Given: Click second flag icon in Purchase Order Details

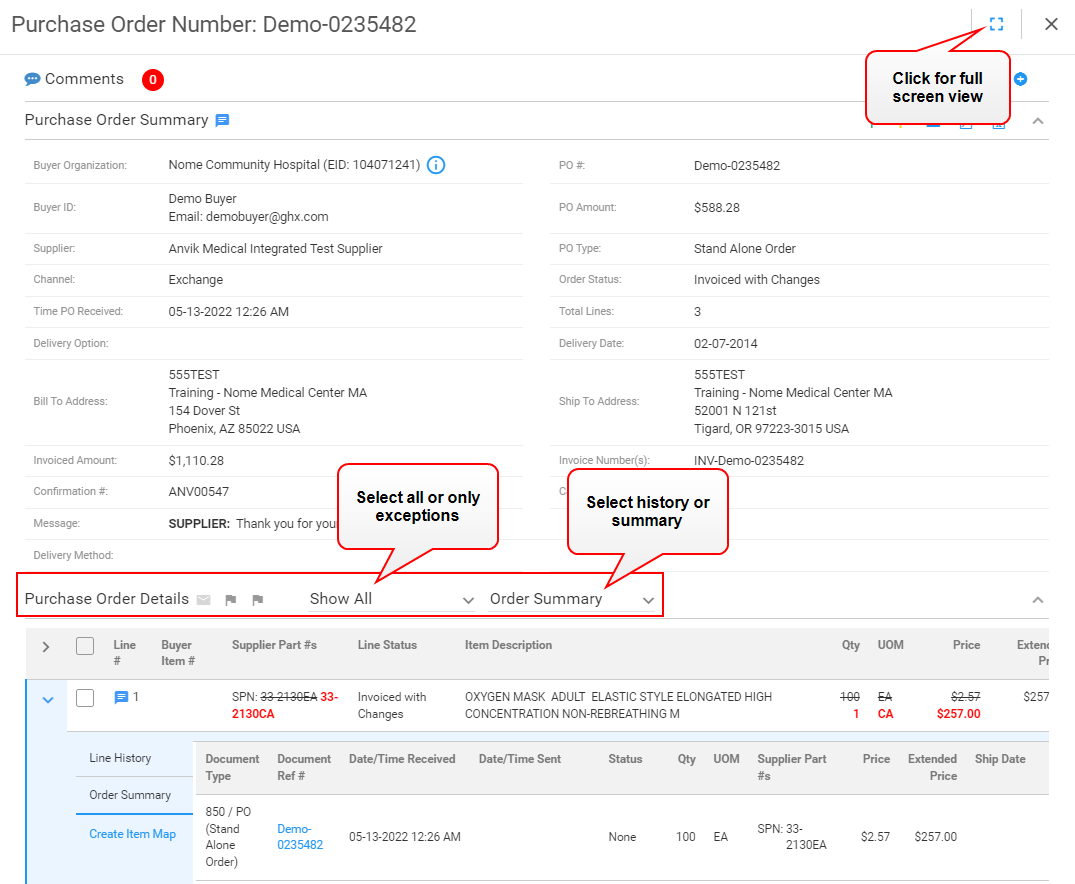Looking at the screenshot, I should pos(257,600).
